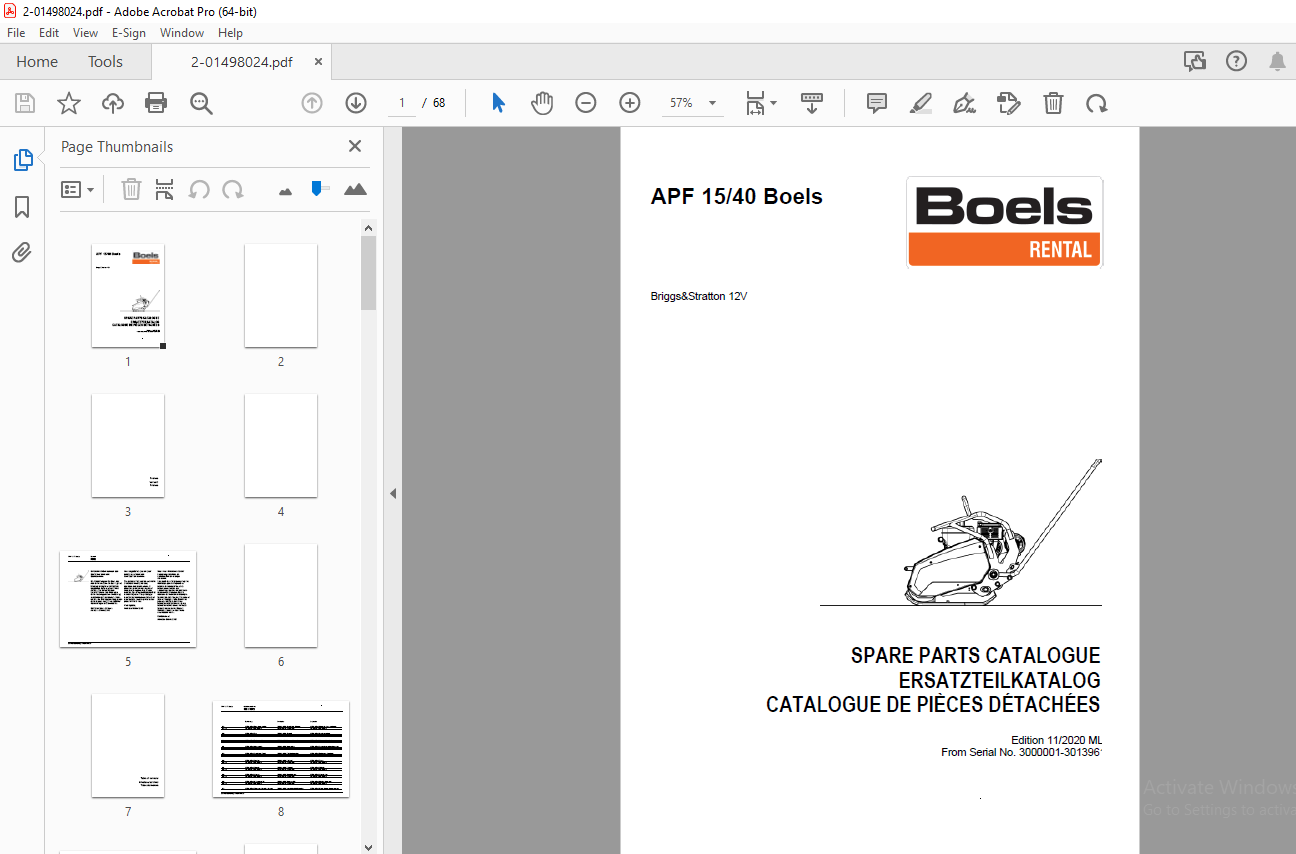Open the Attachments paperclip panel
This screenshot has height=854, width=1296.
(x=22, y=252)
